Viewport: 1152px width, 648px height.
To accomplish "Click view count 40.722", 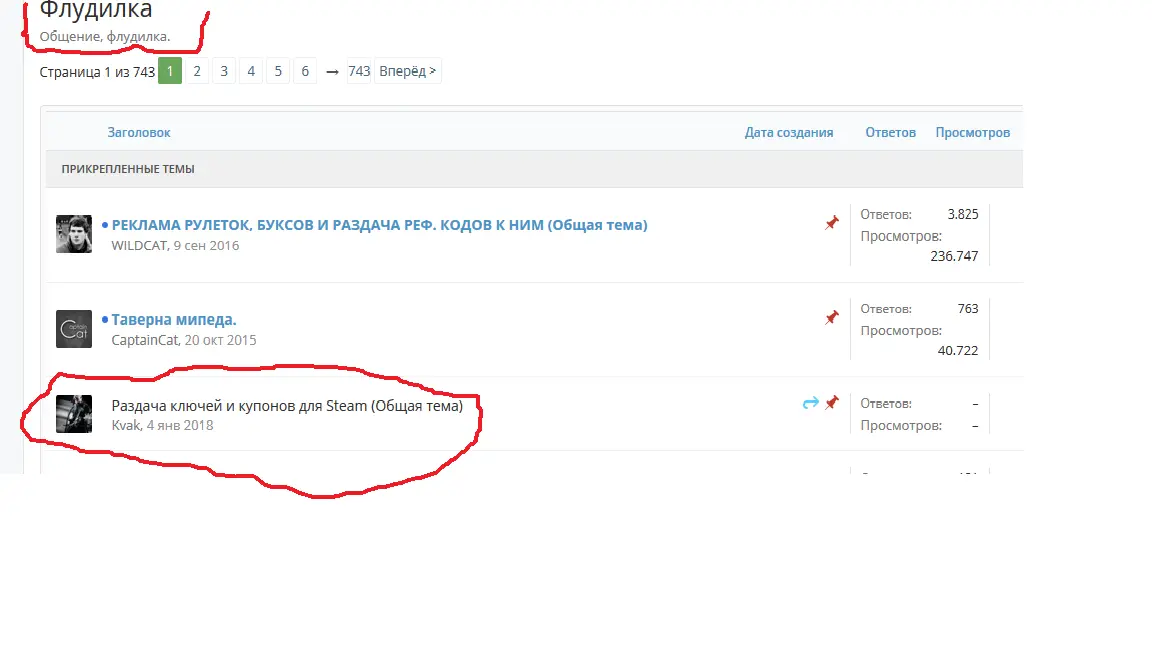I will tap(958, 350).
